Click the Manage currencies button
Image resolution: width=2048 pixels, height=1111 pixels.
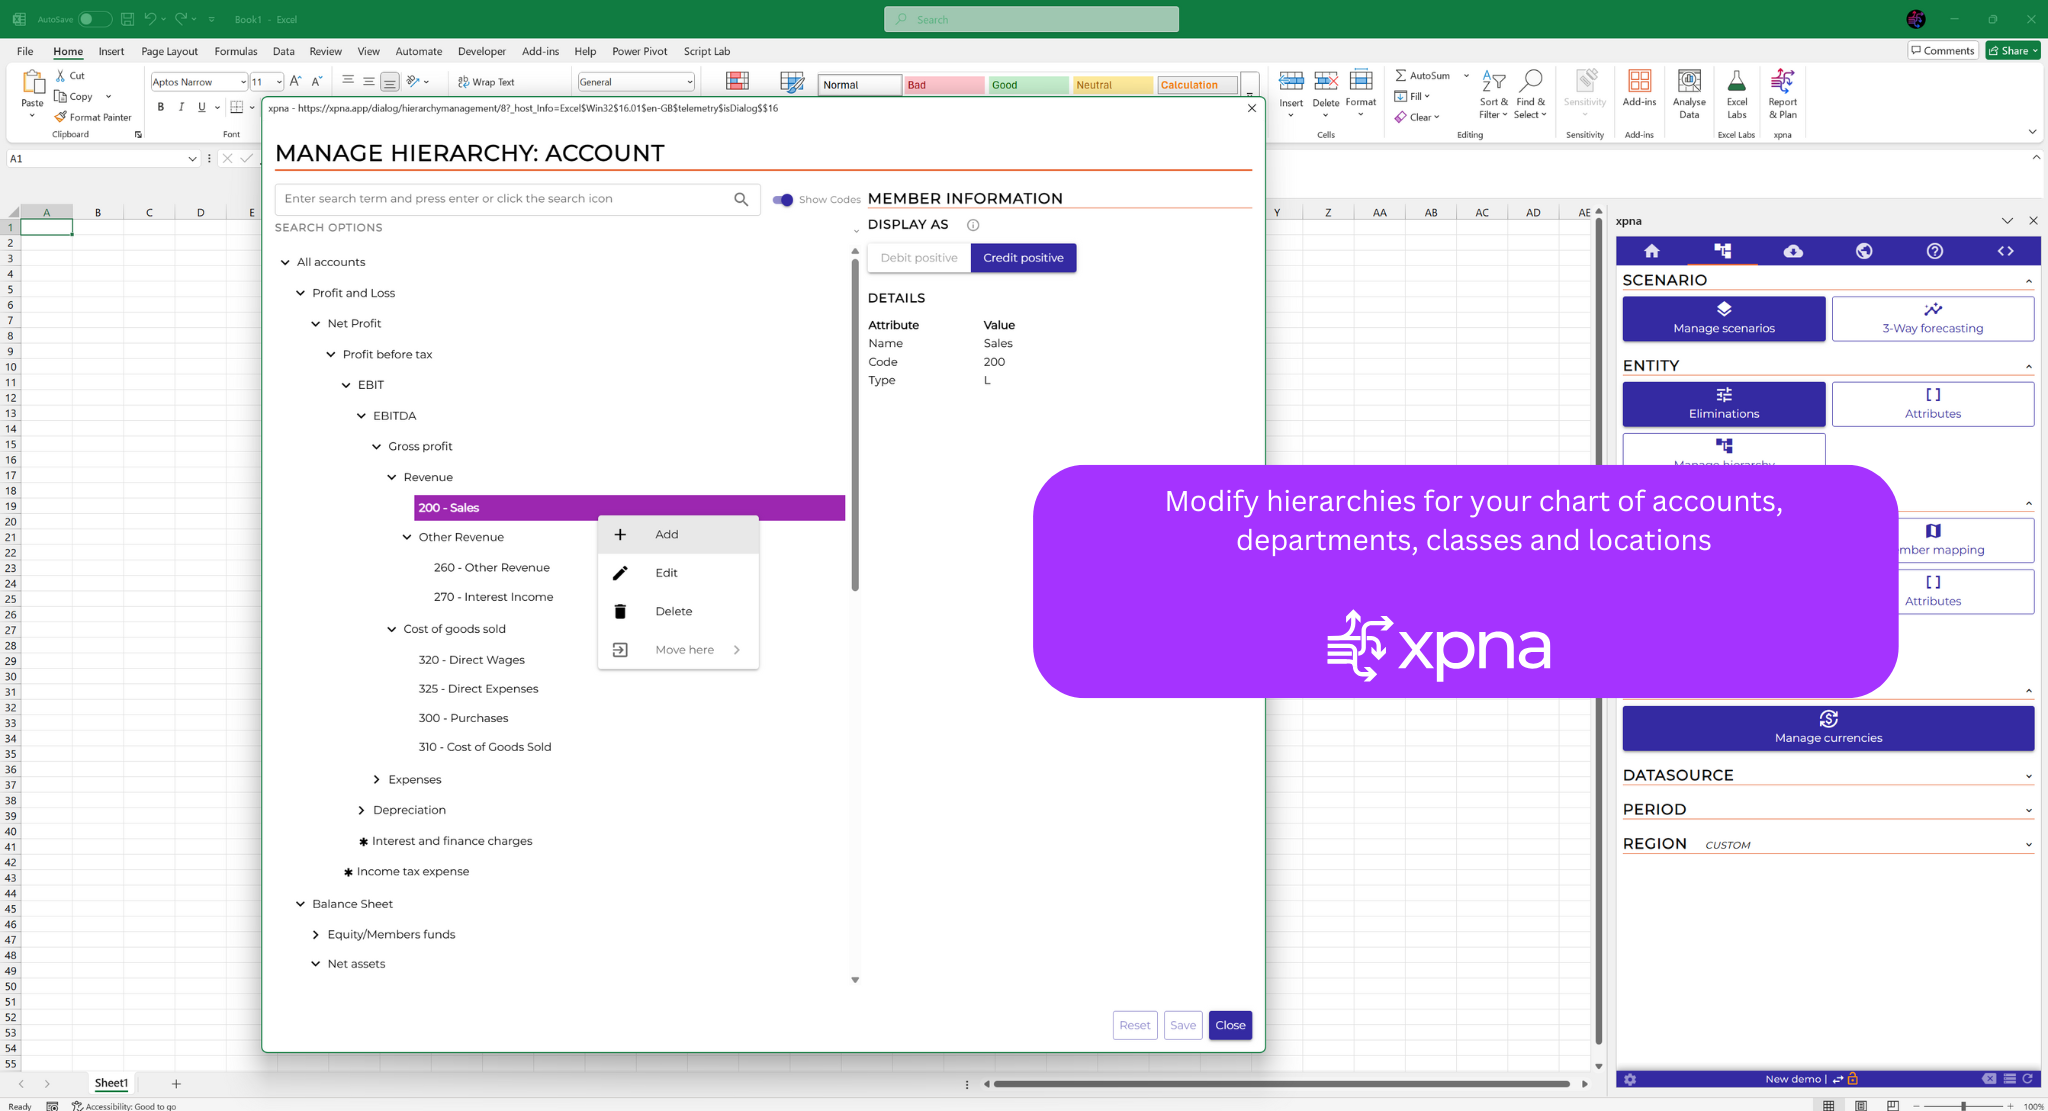[x=1827, y=728]
